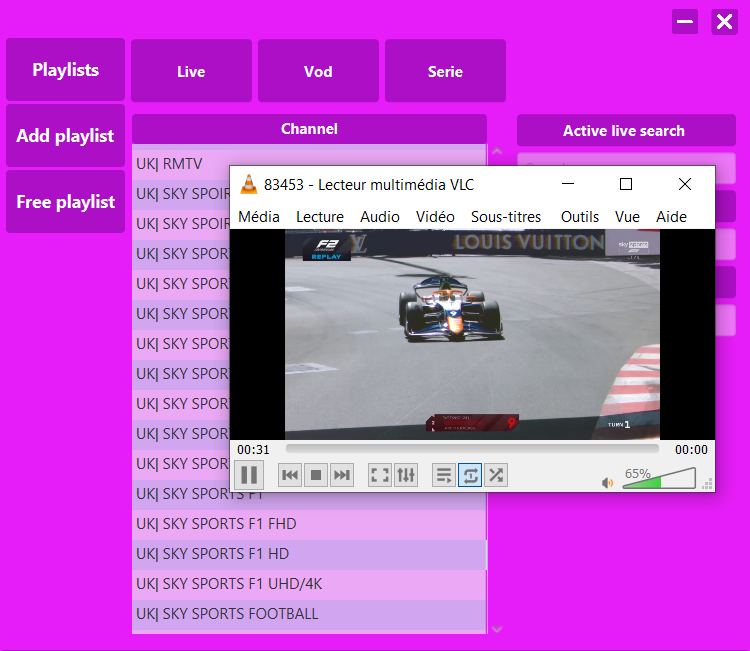The image size is (750, 651).
Task: Pause playback in VLC
Action: (x=249, y=475)
